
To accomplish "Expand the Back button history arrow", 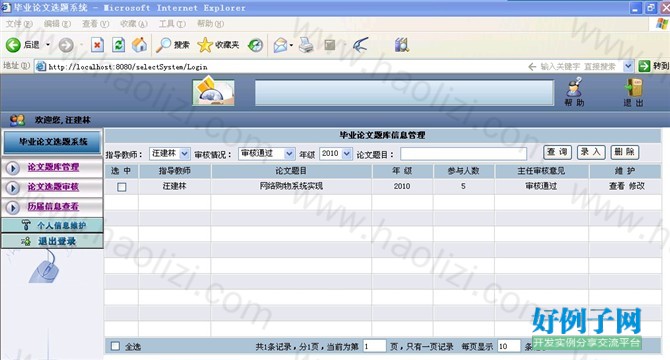I will (48, 45).
